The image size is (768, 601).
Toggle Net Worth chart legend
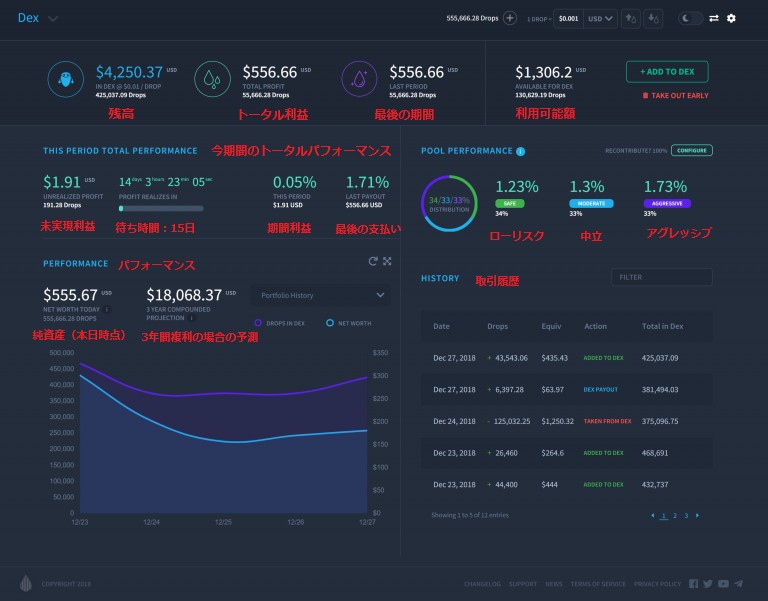point(349,323)
